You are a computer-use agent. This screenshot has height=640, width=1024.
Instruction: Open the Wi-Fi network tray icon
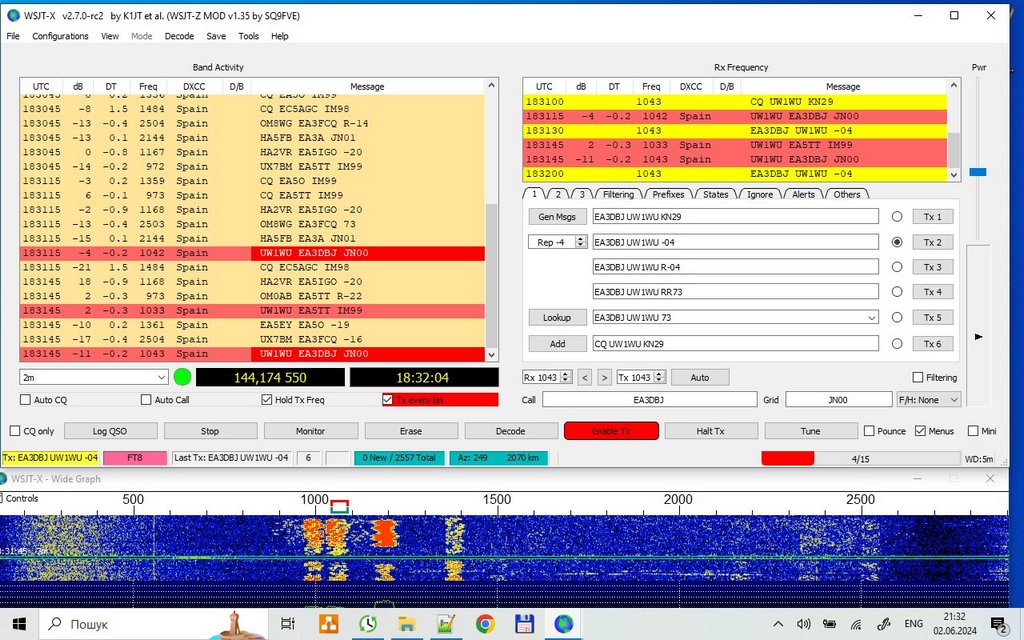(856, 624)
